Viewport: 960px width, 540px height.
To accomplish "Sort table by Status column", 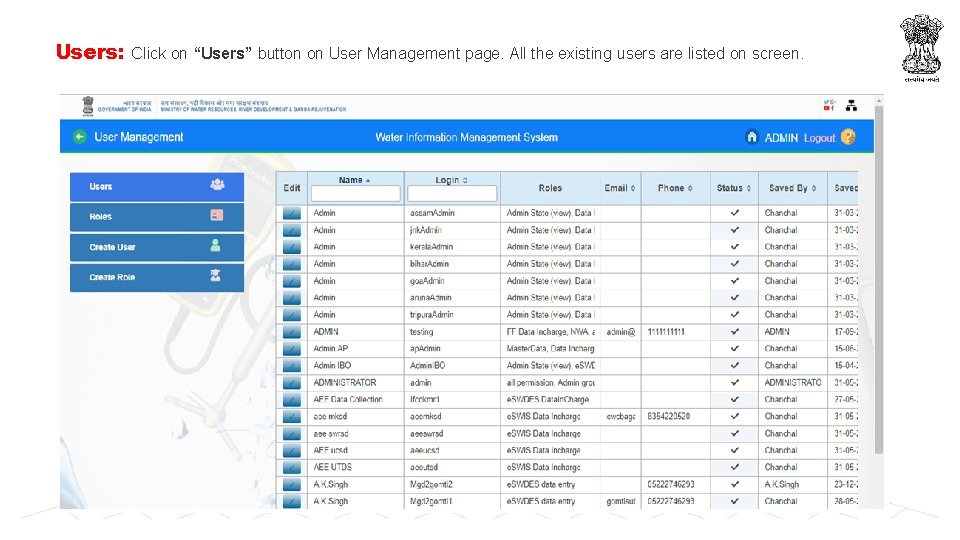I will click(733, 188).
